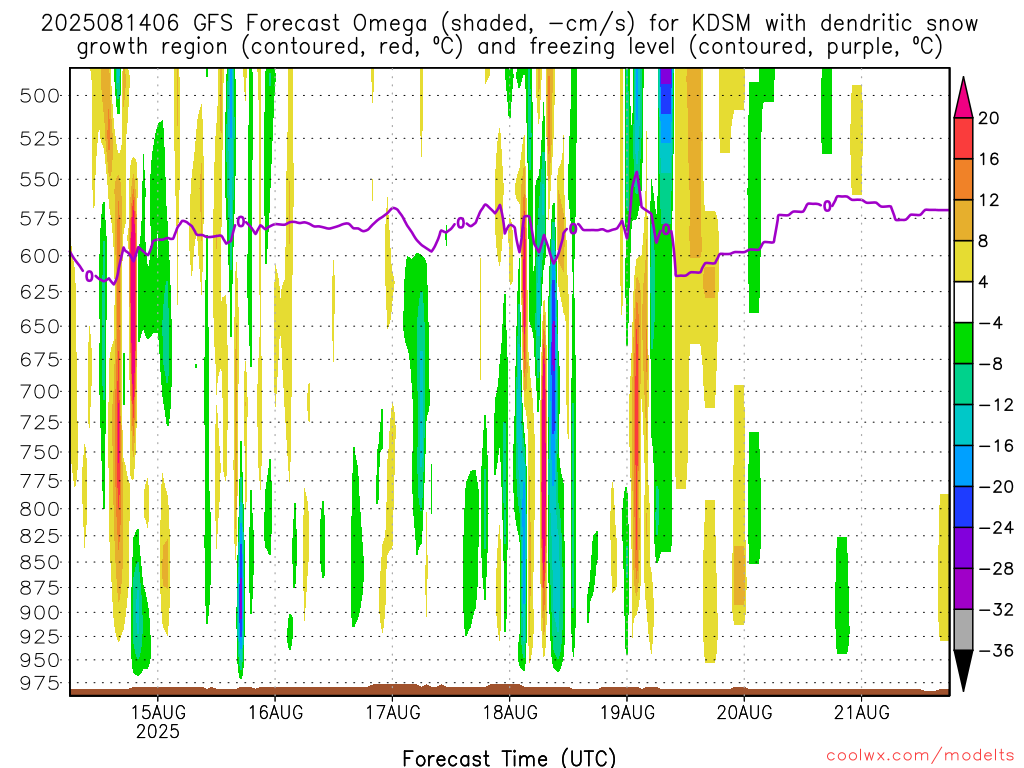Click the pink top arrow of colorbar
The image size is (1024, 768).
963,99
